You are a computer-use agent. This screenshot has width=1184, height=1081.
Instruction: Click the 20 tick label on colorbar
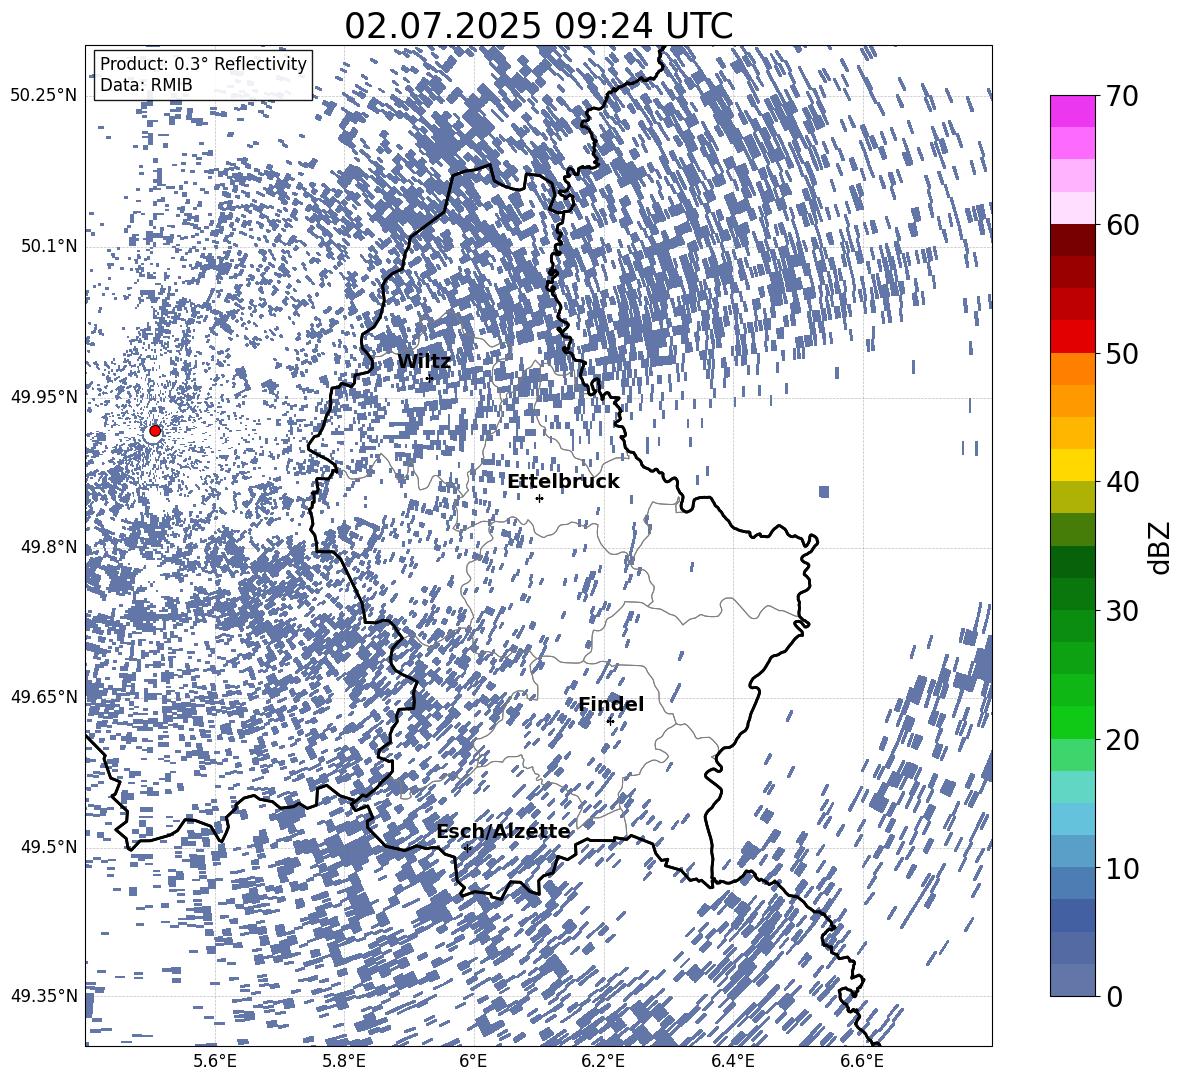[x=1122, y=739]
